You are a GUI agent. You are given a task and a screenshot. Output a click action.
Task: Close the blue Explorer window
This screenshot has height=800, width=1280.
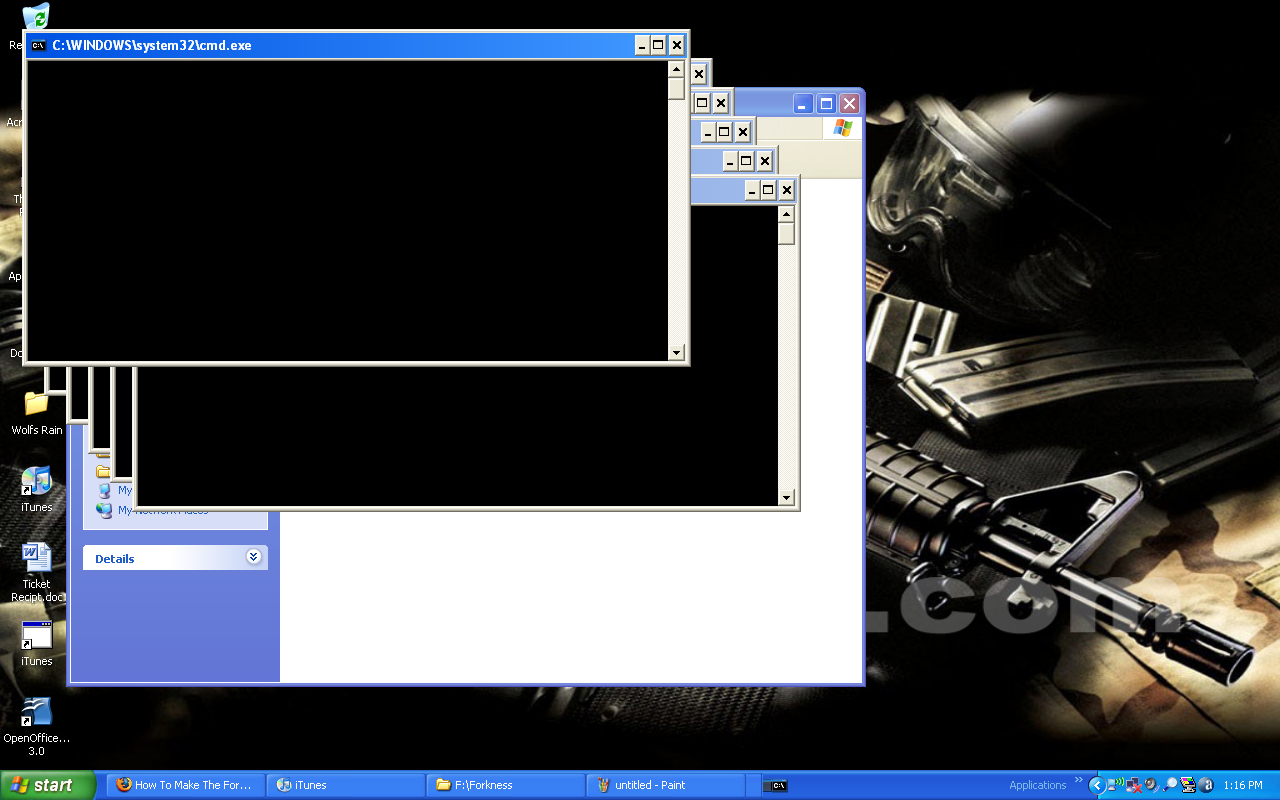coord(849,104)
